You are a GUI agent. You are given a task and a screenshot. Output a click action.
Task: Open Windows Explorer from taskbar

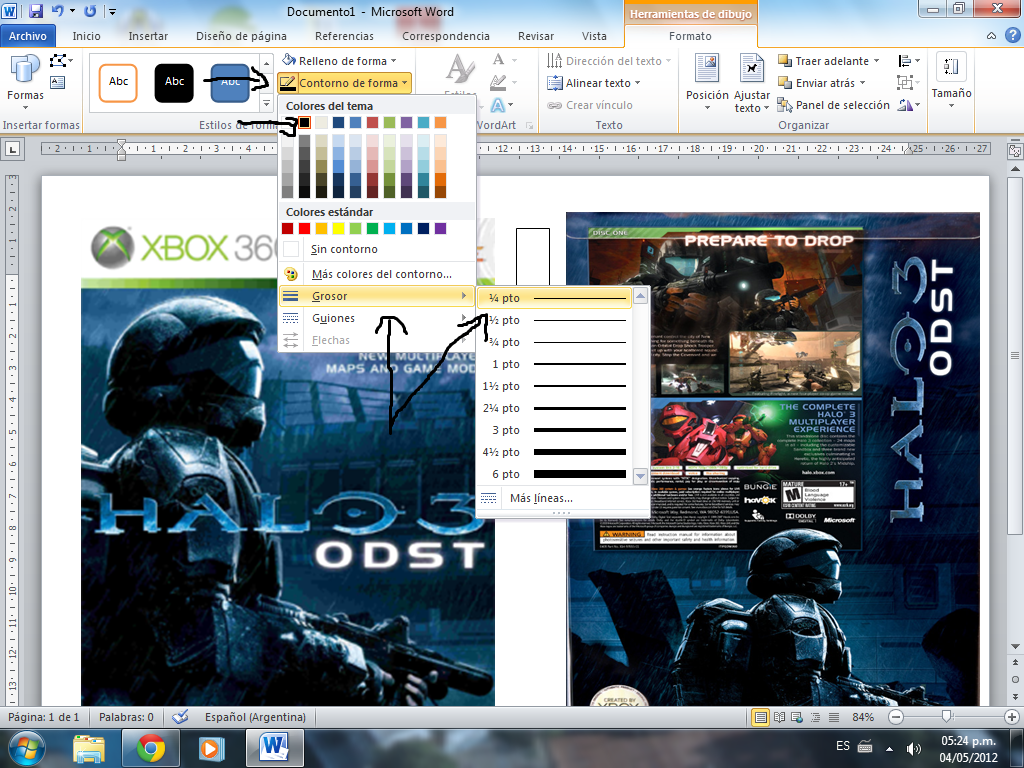[89, 748]
